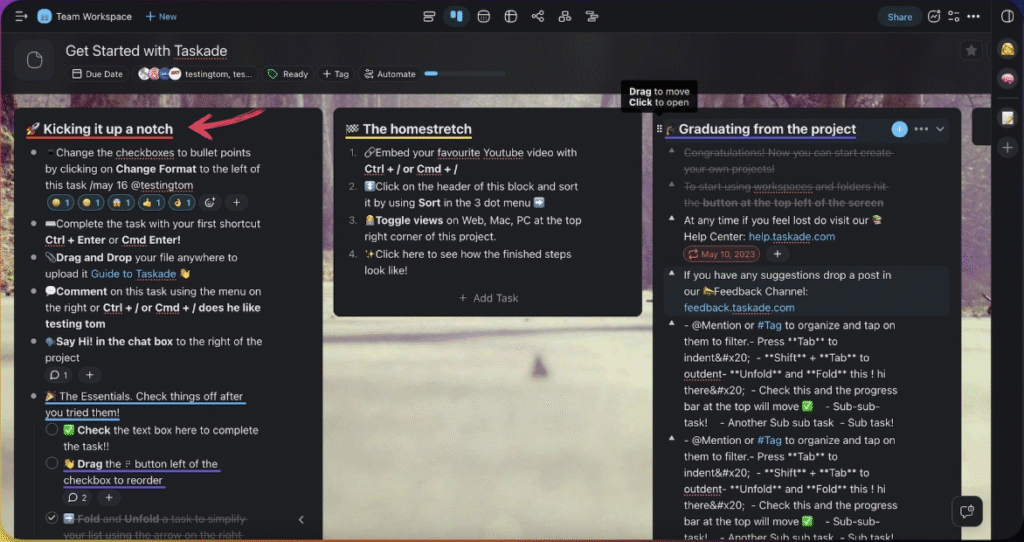The image size is (1024, 542).
Task: Open the top bar three-dot menu
Action: (973, 16)
